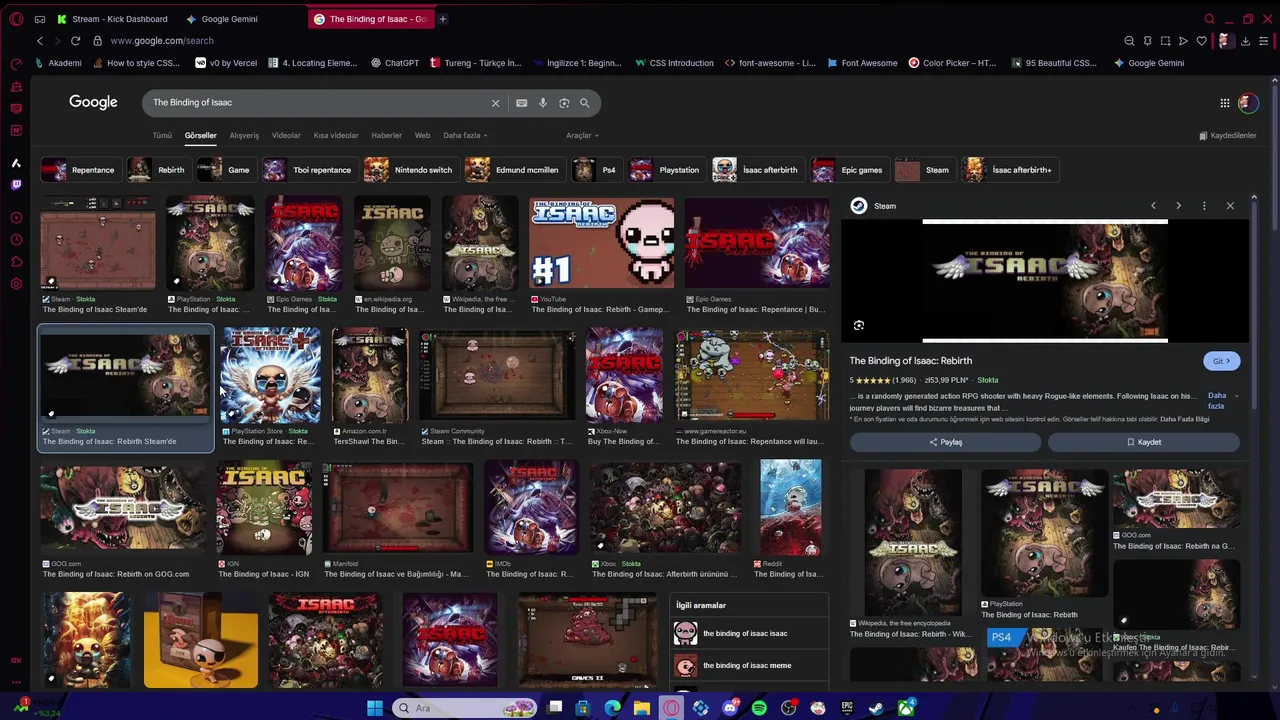This screenshot has height=720, width=1280.
Task: Open the 'Font Awesome' bookmark
Action: click(862, 63)
